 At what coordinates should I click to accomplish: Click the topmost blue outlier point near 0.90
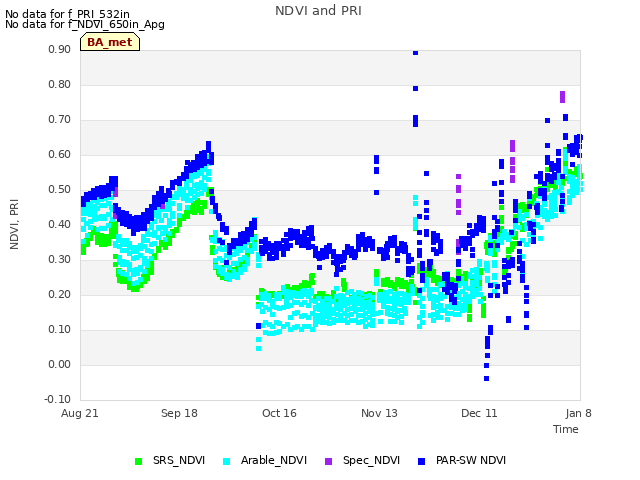point(416,53)
